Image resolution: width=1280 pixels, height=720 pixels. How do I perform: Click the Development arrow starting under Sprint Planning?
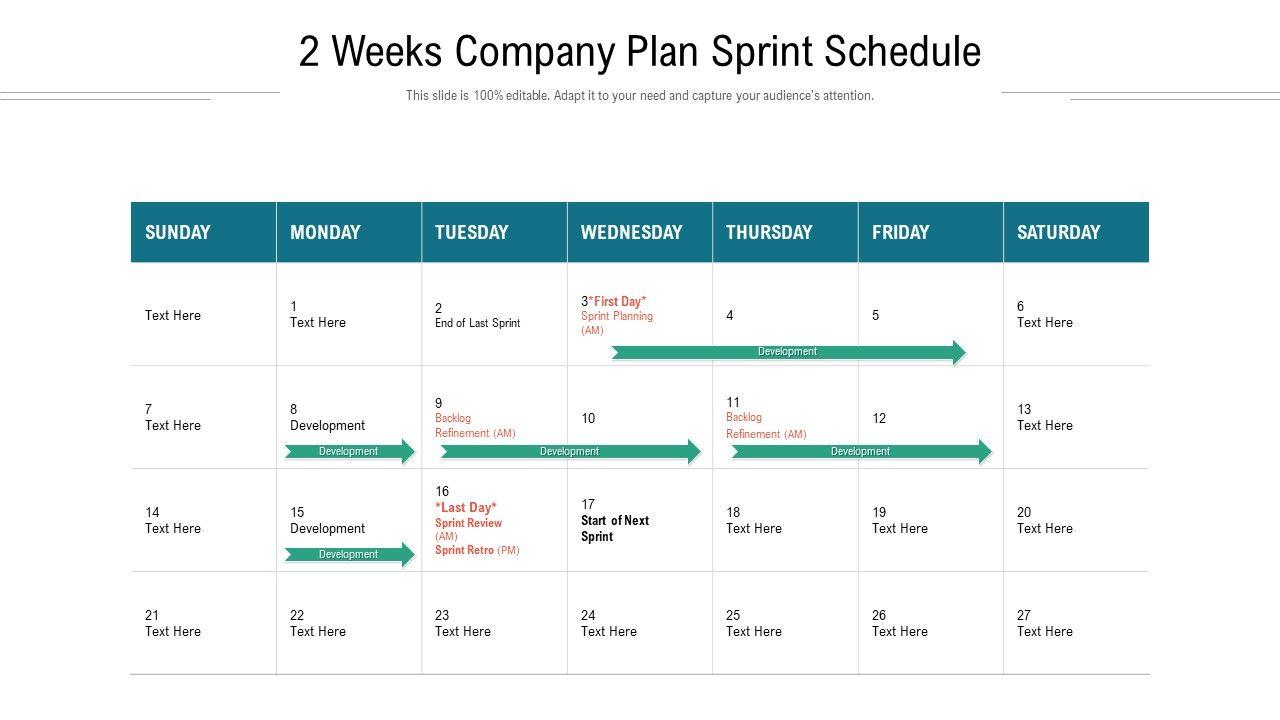coord(788,352)
